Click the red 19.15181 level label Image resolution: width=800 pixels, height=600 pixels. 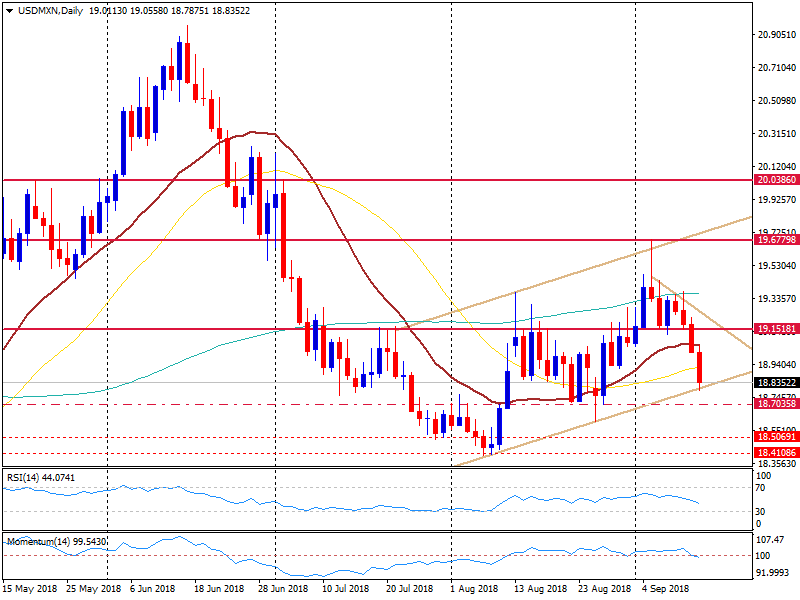(x=776, y=329)
